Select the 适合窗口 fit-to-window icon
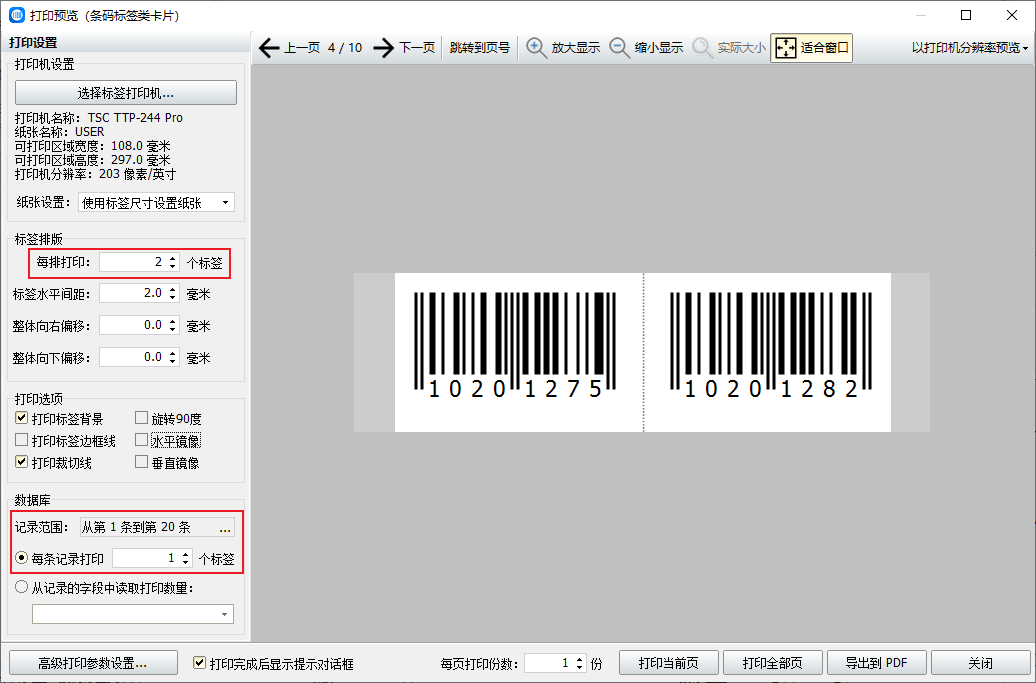The width and height of the screenshot is (1036, 683). [786, 48]
